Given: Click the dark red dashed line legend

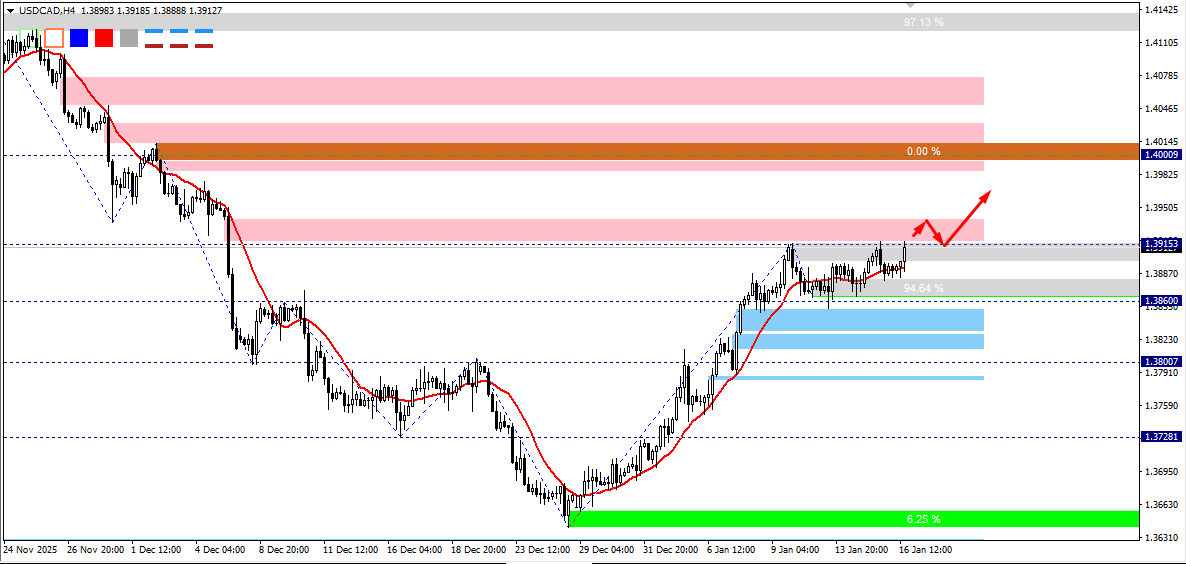Looking at the screenshot, I should tap(179, 45).
